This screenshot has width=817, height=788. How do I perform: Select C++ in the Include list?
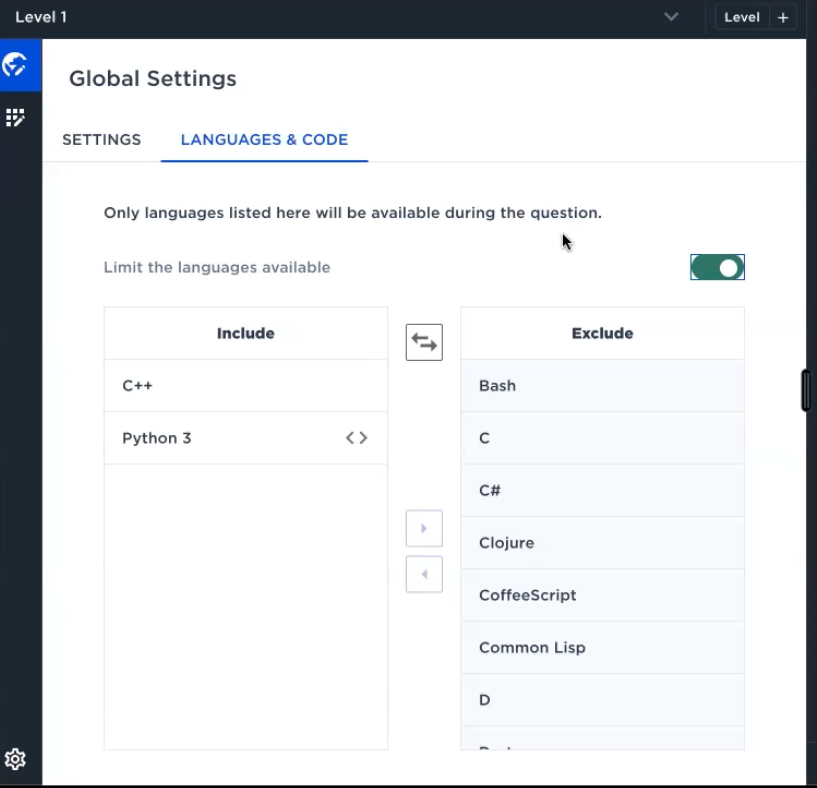(138, 386)
